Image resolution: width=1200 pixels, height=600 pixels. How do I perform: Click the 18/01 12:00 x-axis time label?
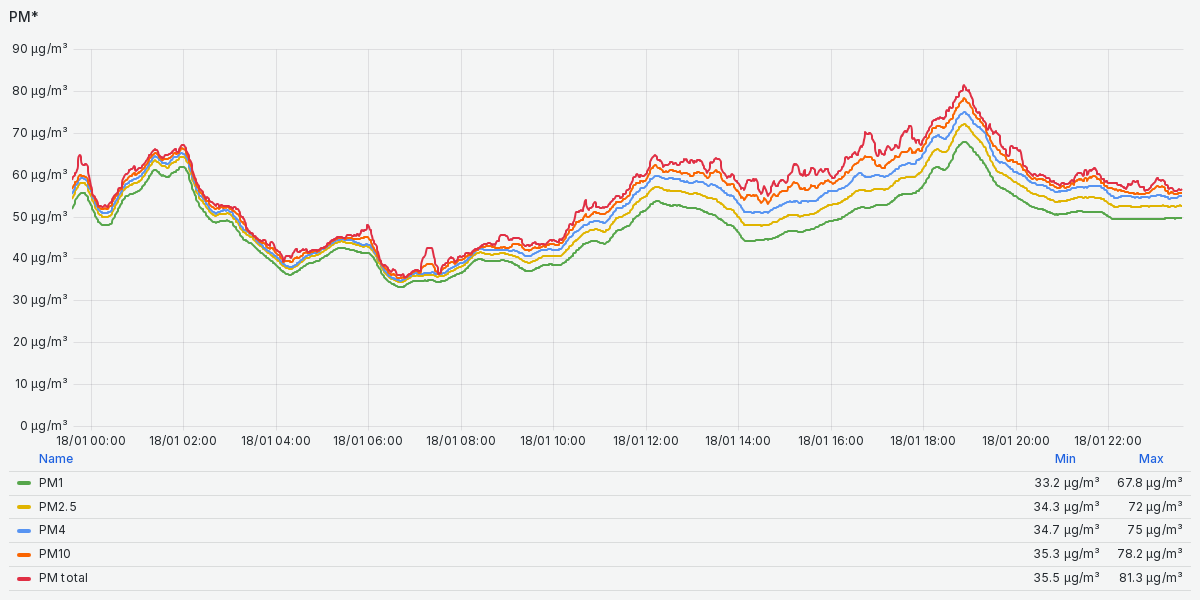[645, 440]
